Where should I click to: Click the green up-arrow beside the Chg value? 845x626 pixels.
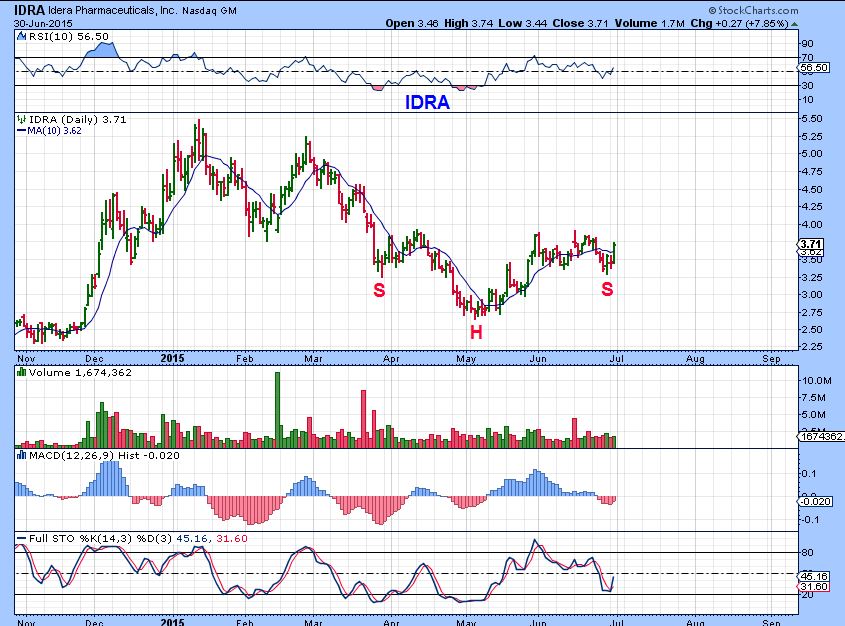point(794,24)
